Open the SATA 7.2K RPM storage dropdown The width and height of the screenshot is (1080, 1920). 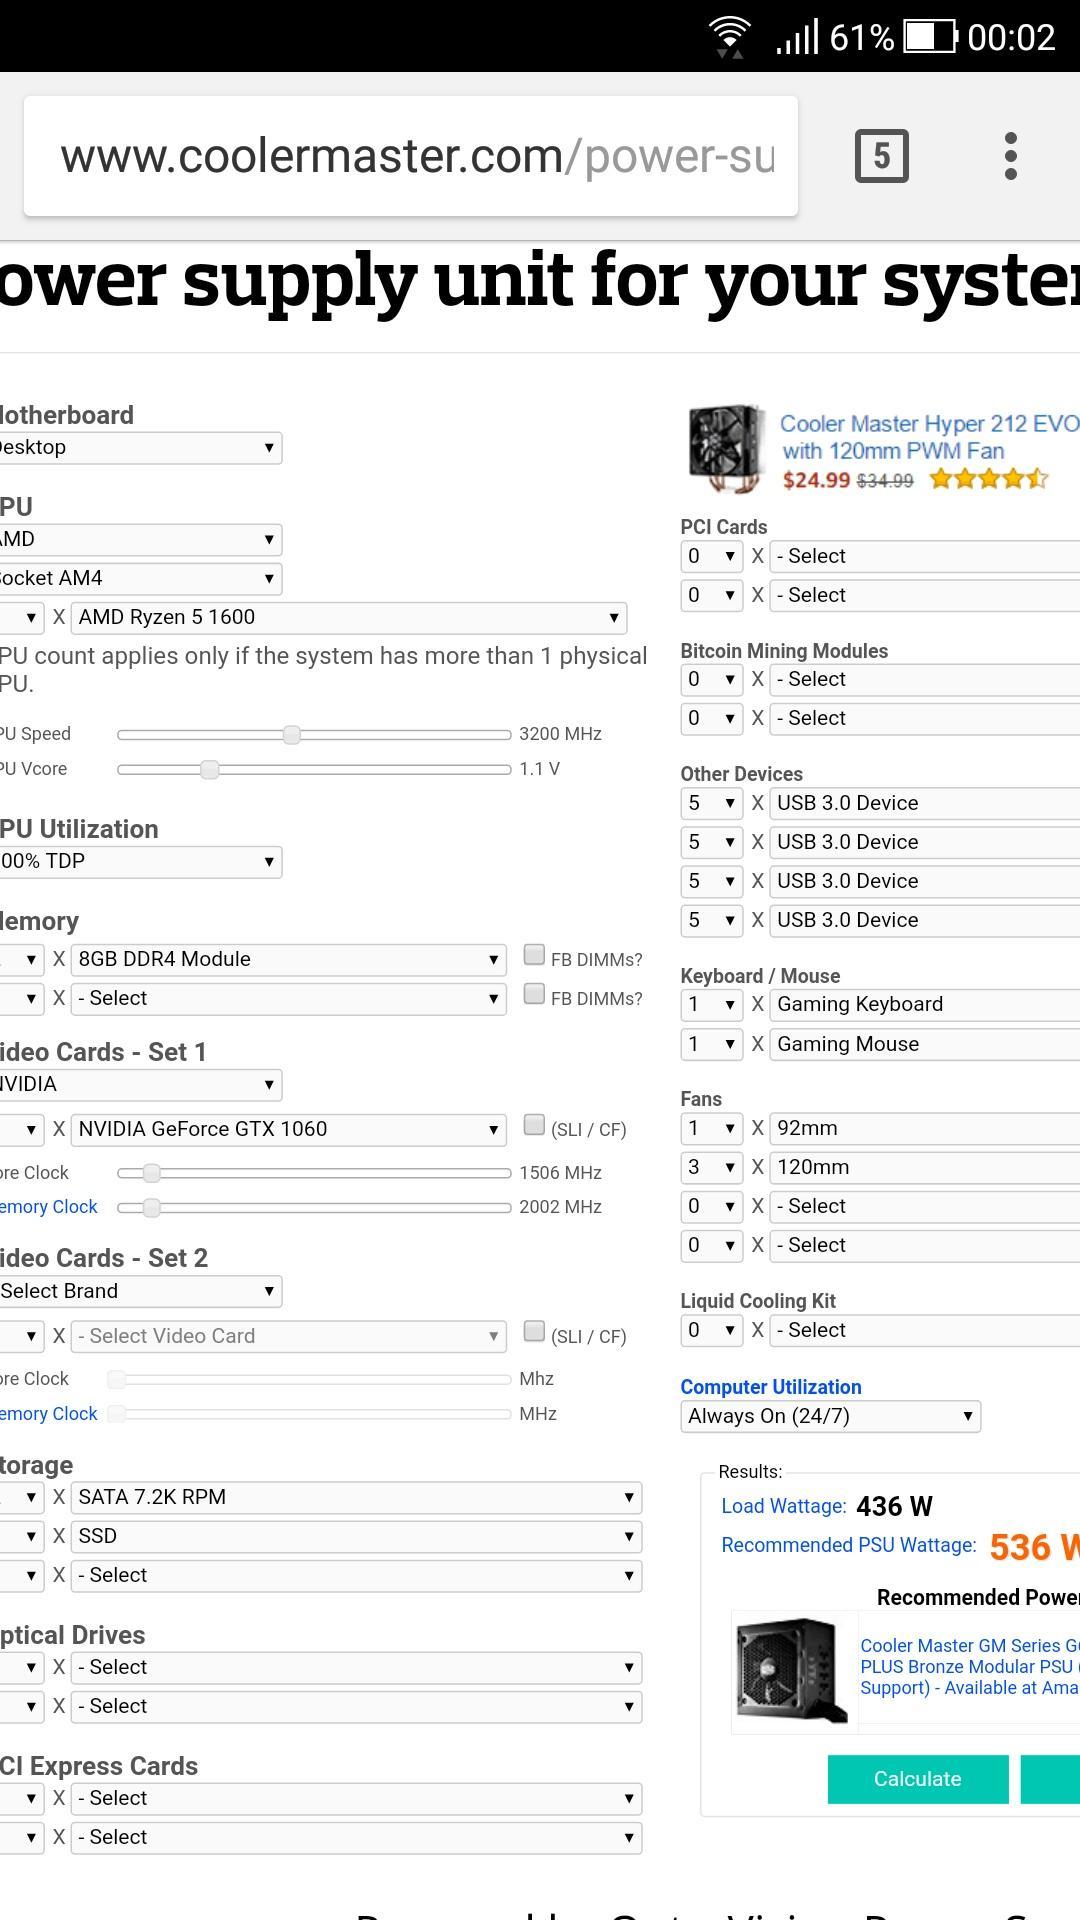tap(356, 1498)
